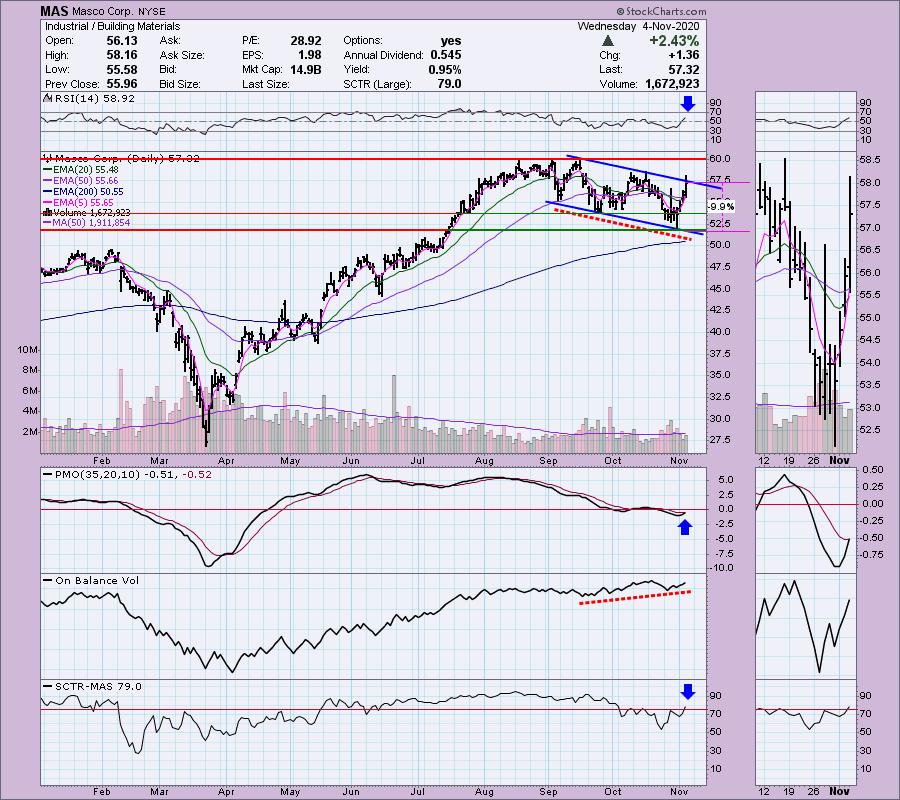Click the Chg value +1.36
900x800 pixels.
point(684,55)
